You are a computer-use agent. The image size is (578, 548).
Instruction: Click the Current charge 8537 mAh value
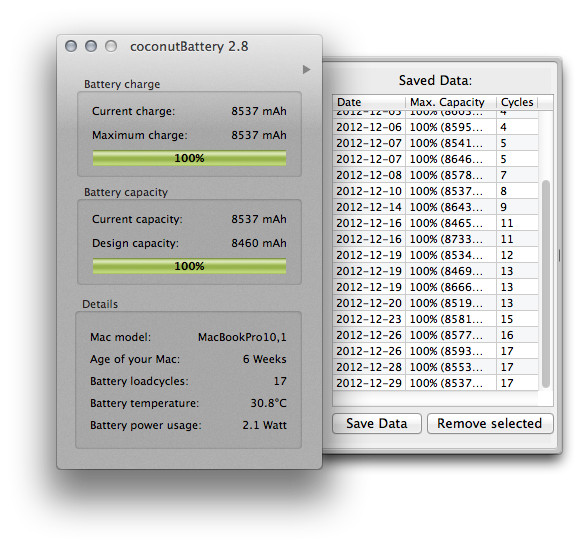click(x=259, y=111)
